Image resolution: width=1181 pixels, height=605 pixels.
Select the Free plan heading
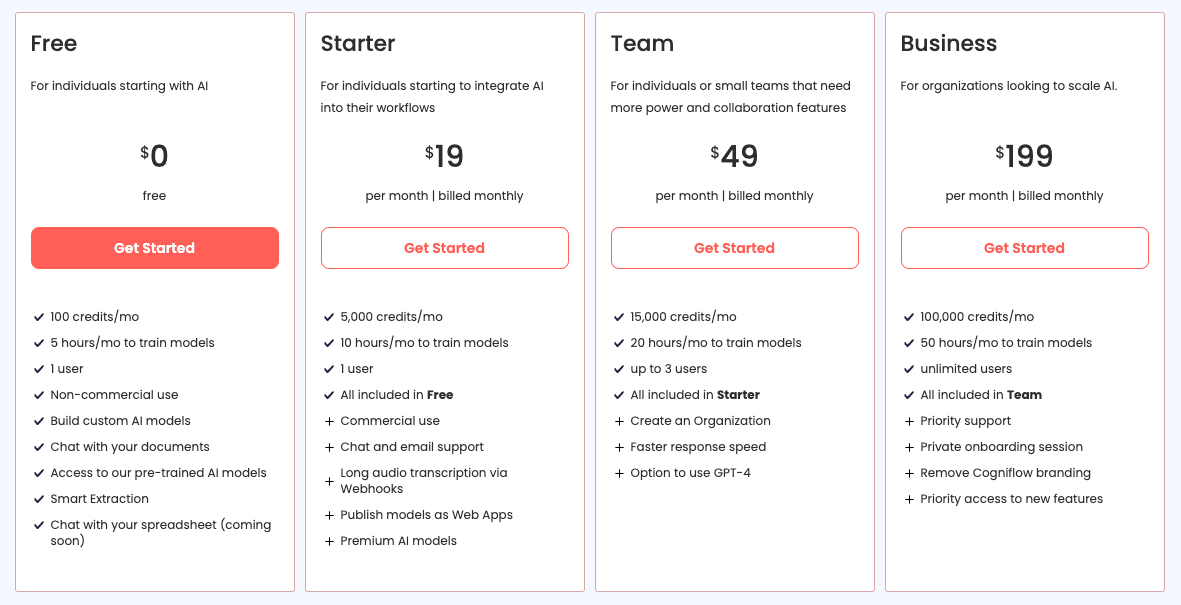(54, 44)
